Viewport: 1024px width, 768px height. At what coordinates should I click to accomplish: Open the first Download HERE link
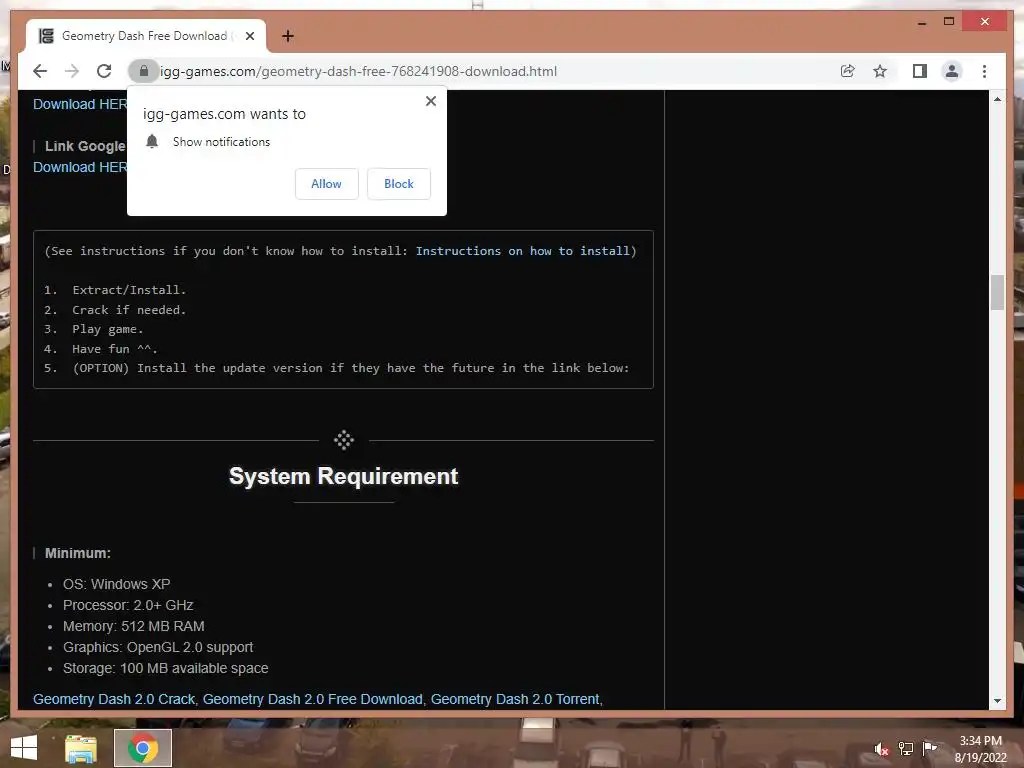tap(80, 104)
